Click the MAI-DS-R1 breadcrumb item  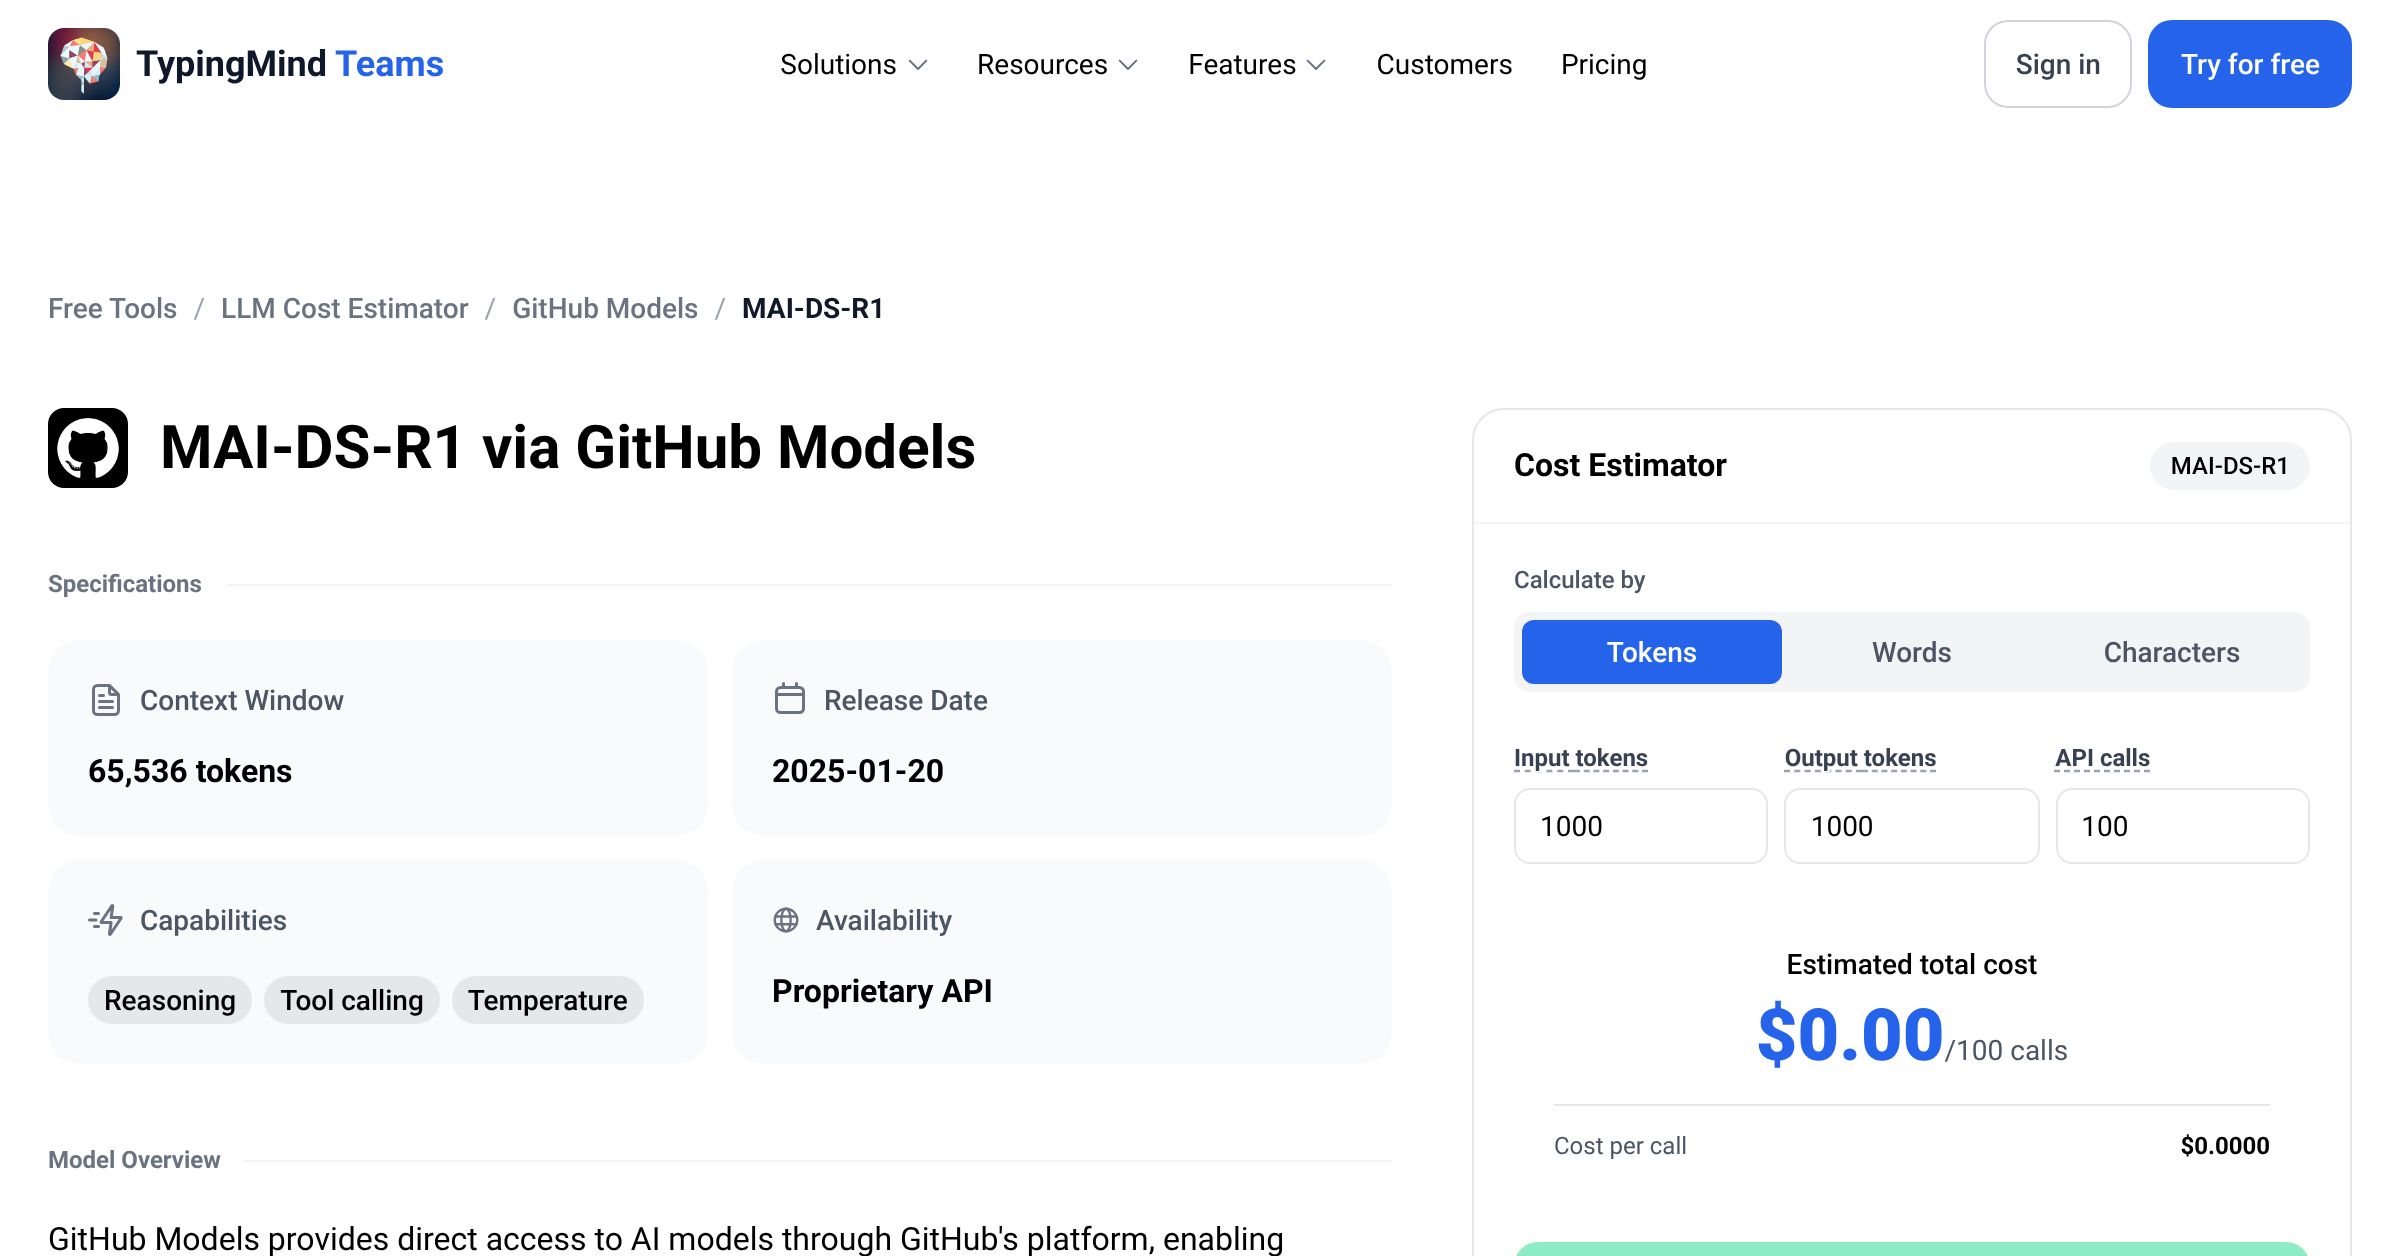click(813, 308)
